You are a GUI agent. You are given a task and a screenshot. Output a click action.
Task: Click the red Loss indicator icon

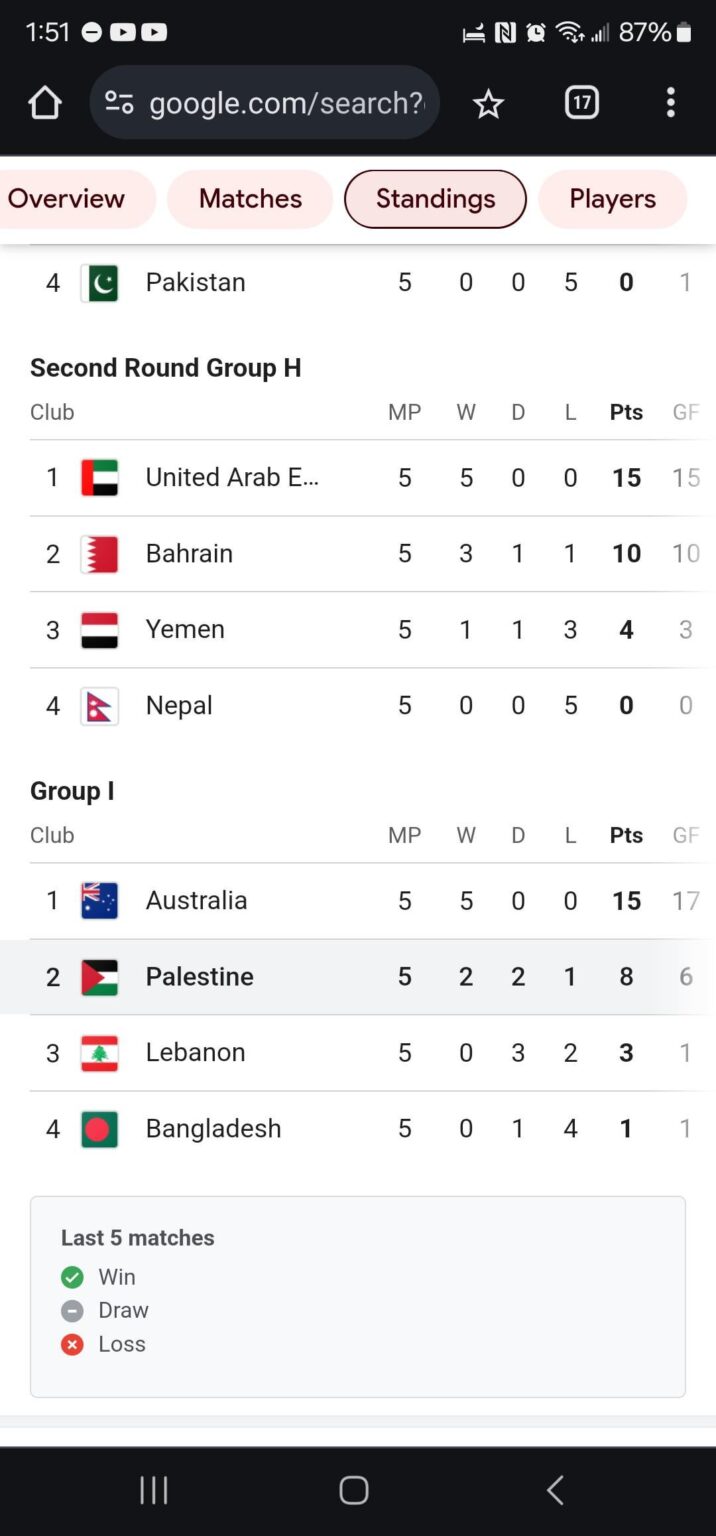[71, 1344]
